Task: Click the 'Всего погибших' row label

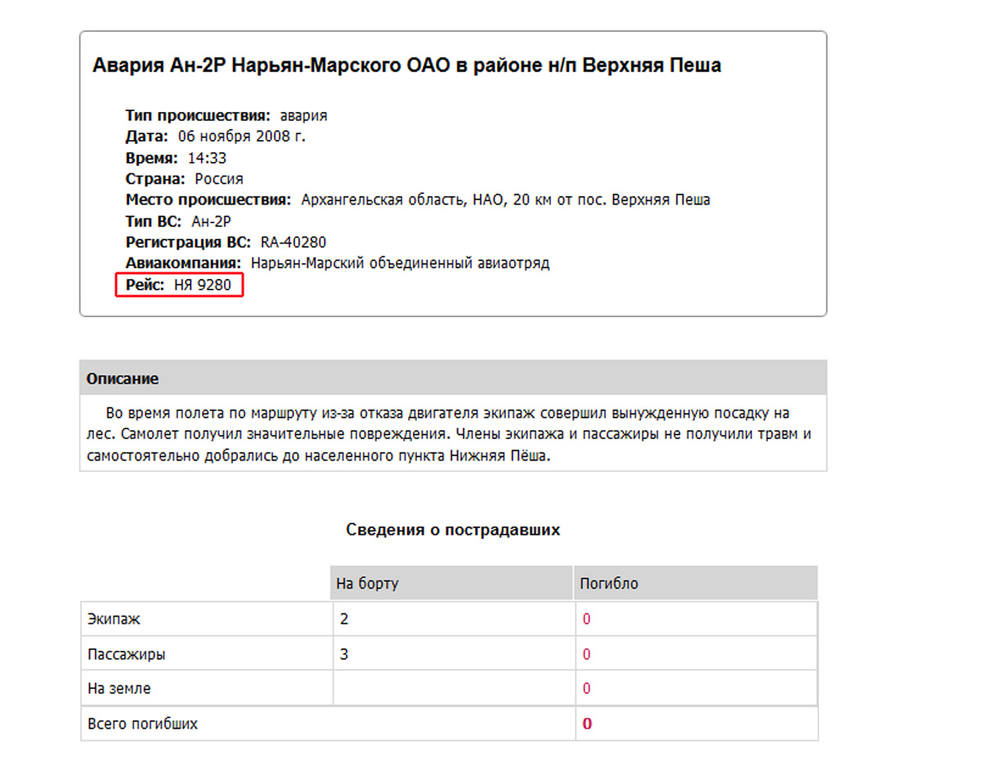Action: (x=143, y=724)
